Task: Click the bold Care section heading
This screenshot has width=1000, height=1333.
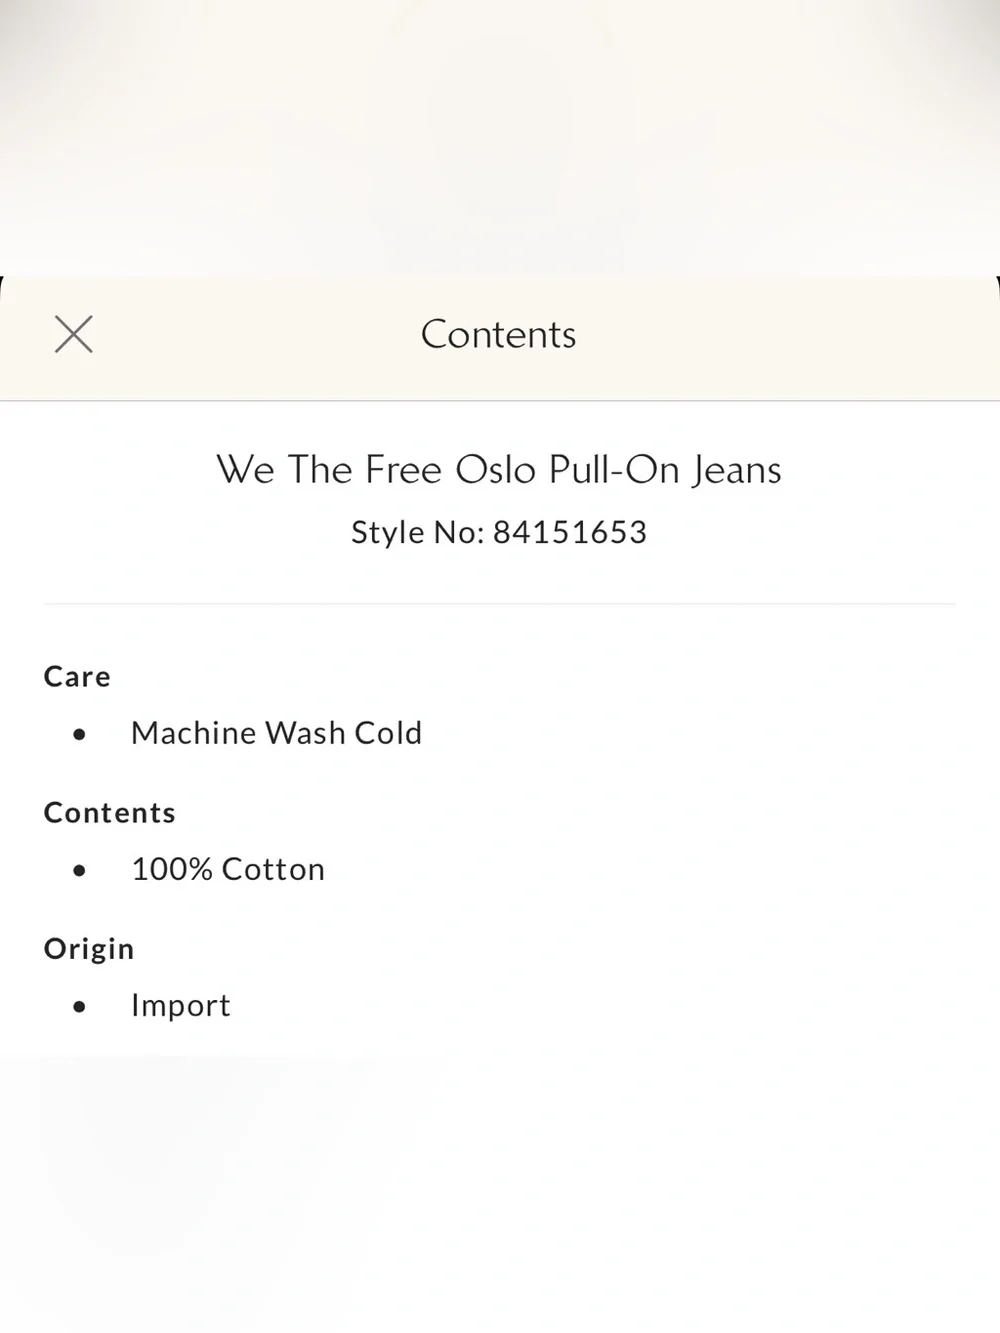Action: [x=77, y=677]
